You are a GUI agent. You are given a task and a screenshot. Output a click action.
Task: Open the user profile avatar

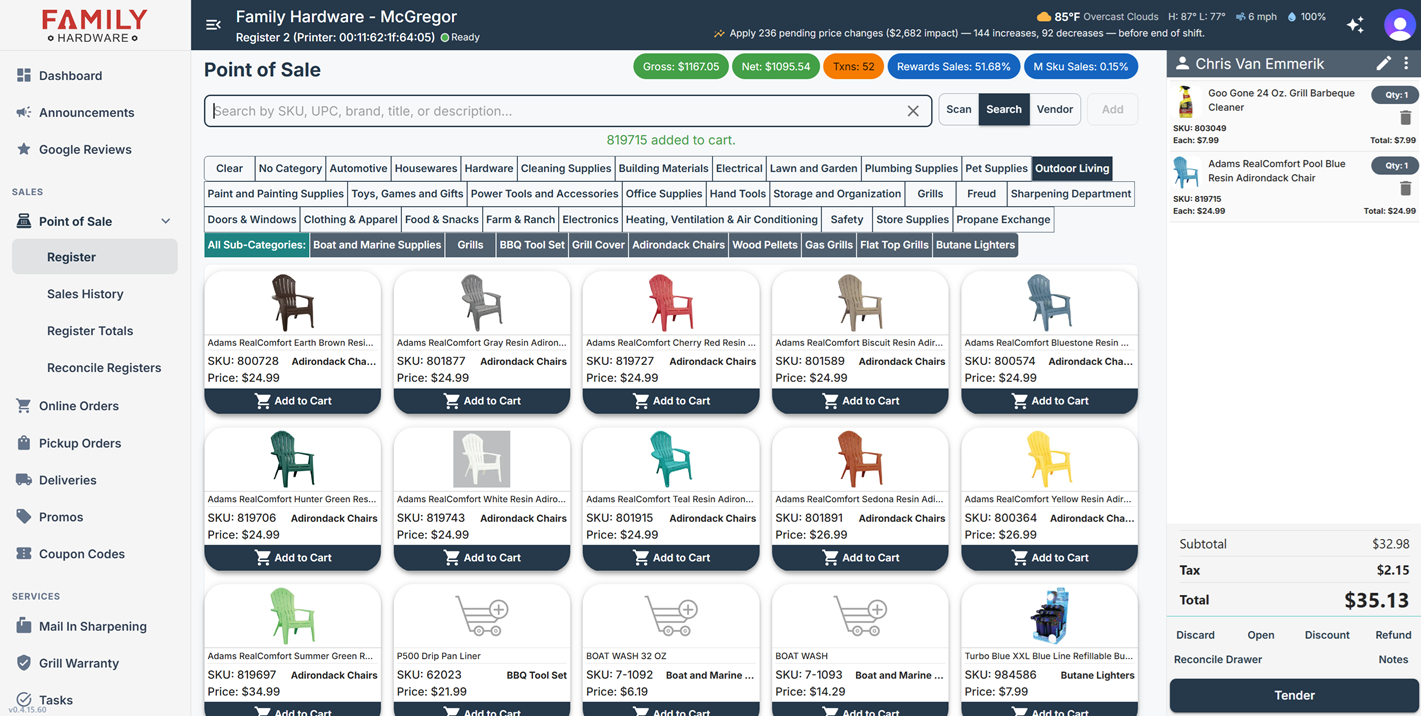pos(1399,25)
